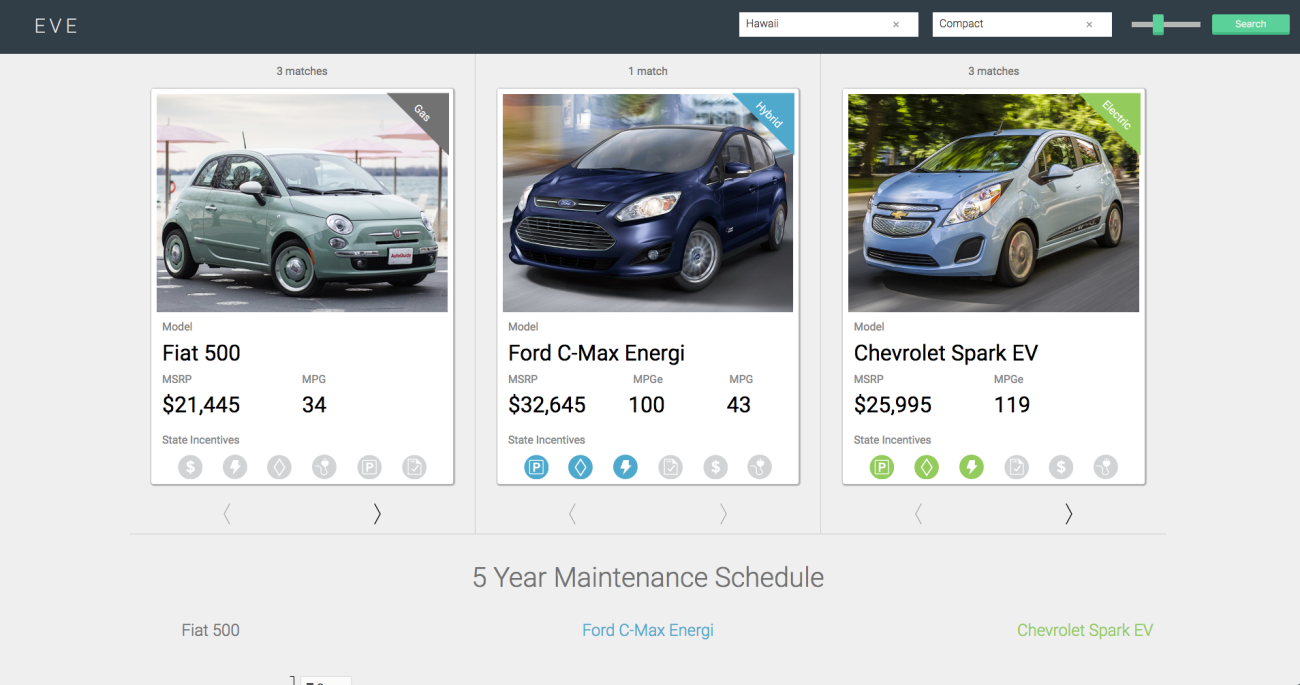Screen dimensions: 1300x685
Task: Click the Ford C-Max Energi car photo
Action: [x=648, y=203]
